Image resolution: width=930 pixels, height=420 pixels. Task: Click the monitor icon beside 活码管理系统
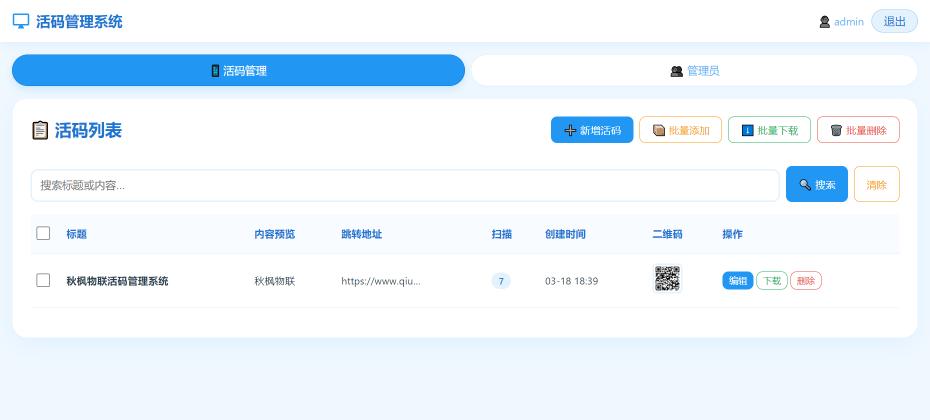tap(21, 21)
